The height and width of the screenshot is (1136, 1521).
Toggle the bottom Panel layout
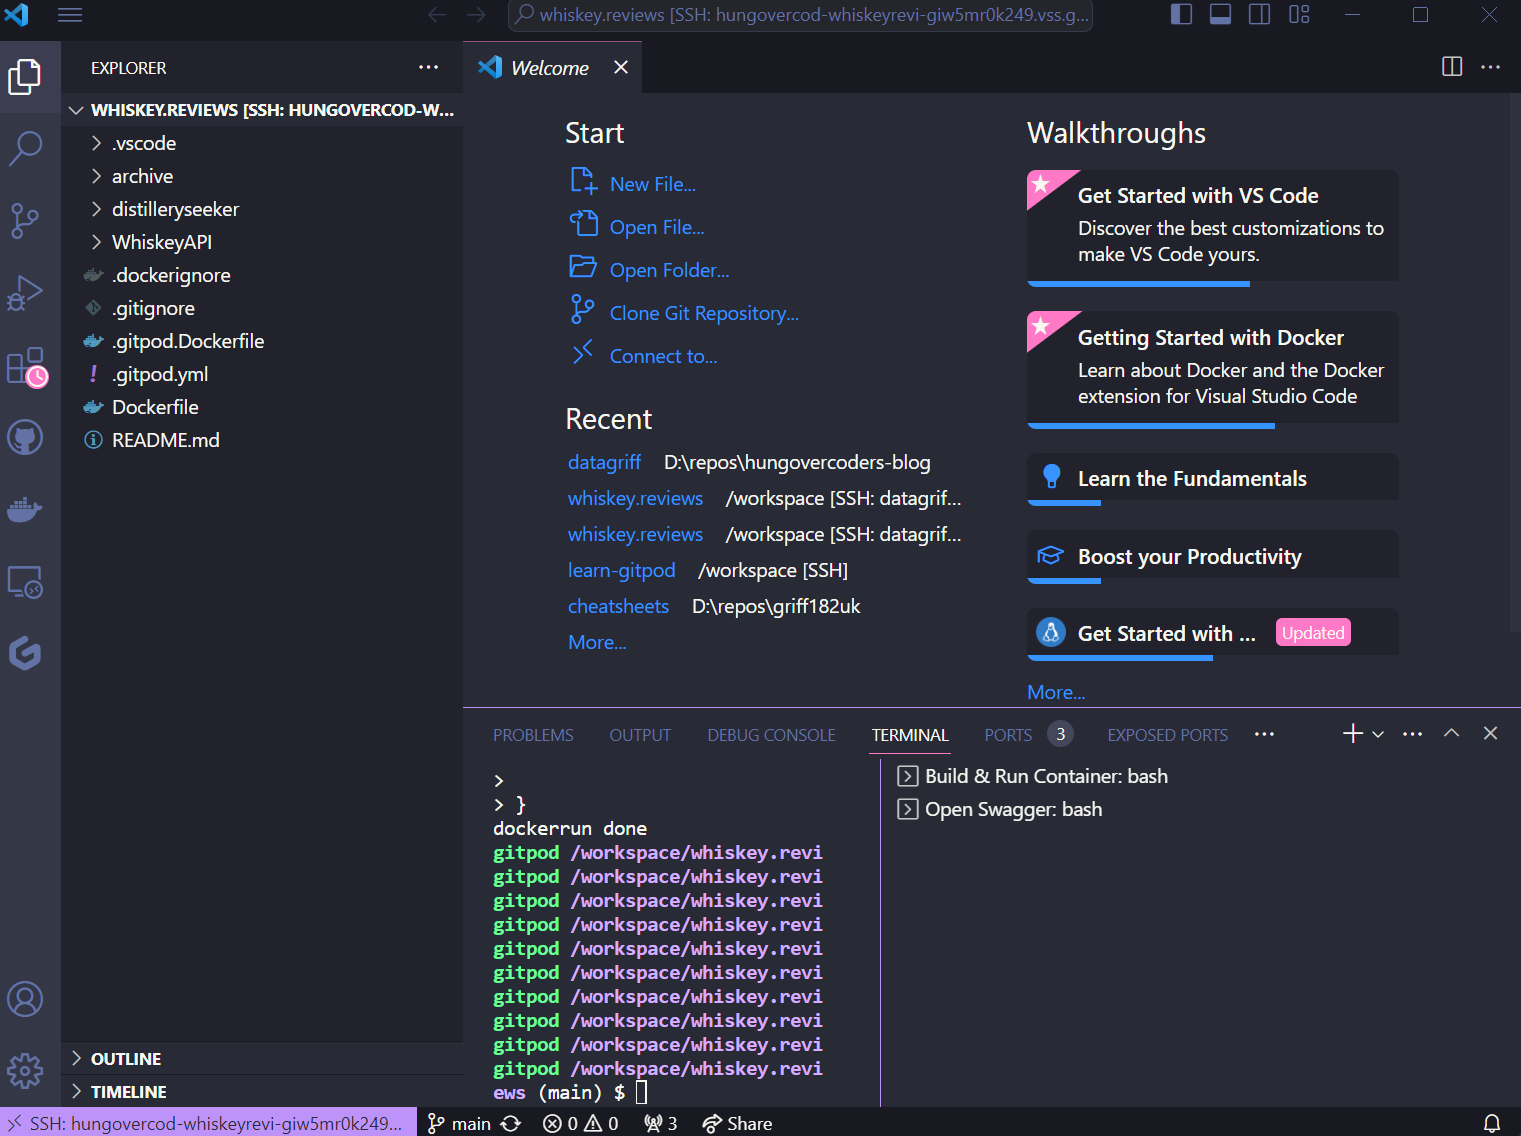click(x=1220, y=15)
